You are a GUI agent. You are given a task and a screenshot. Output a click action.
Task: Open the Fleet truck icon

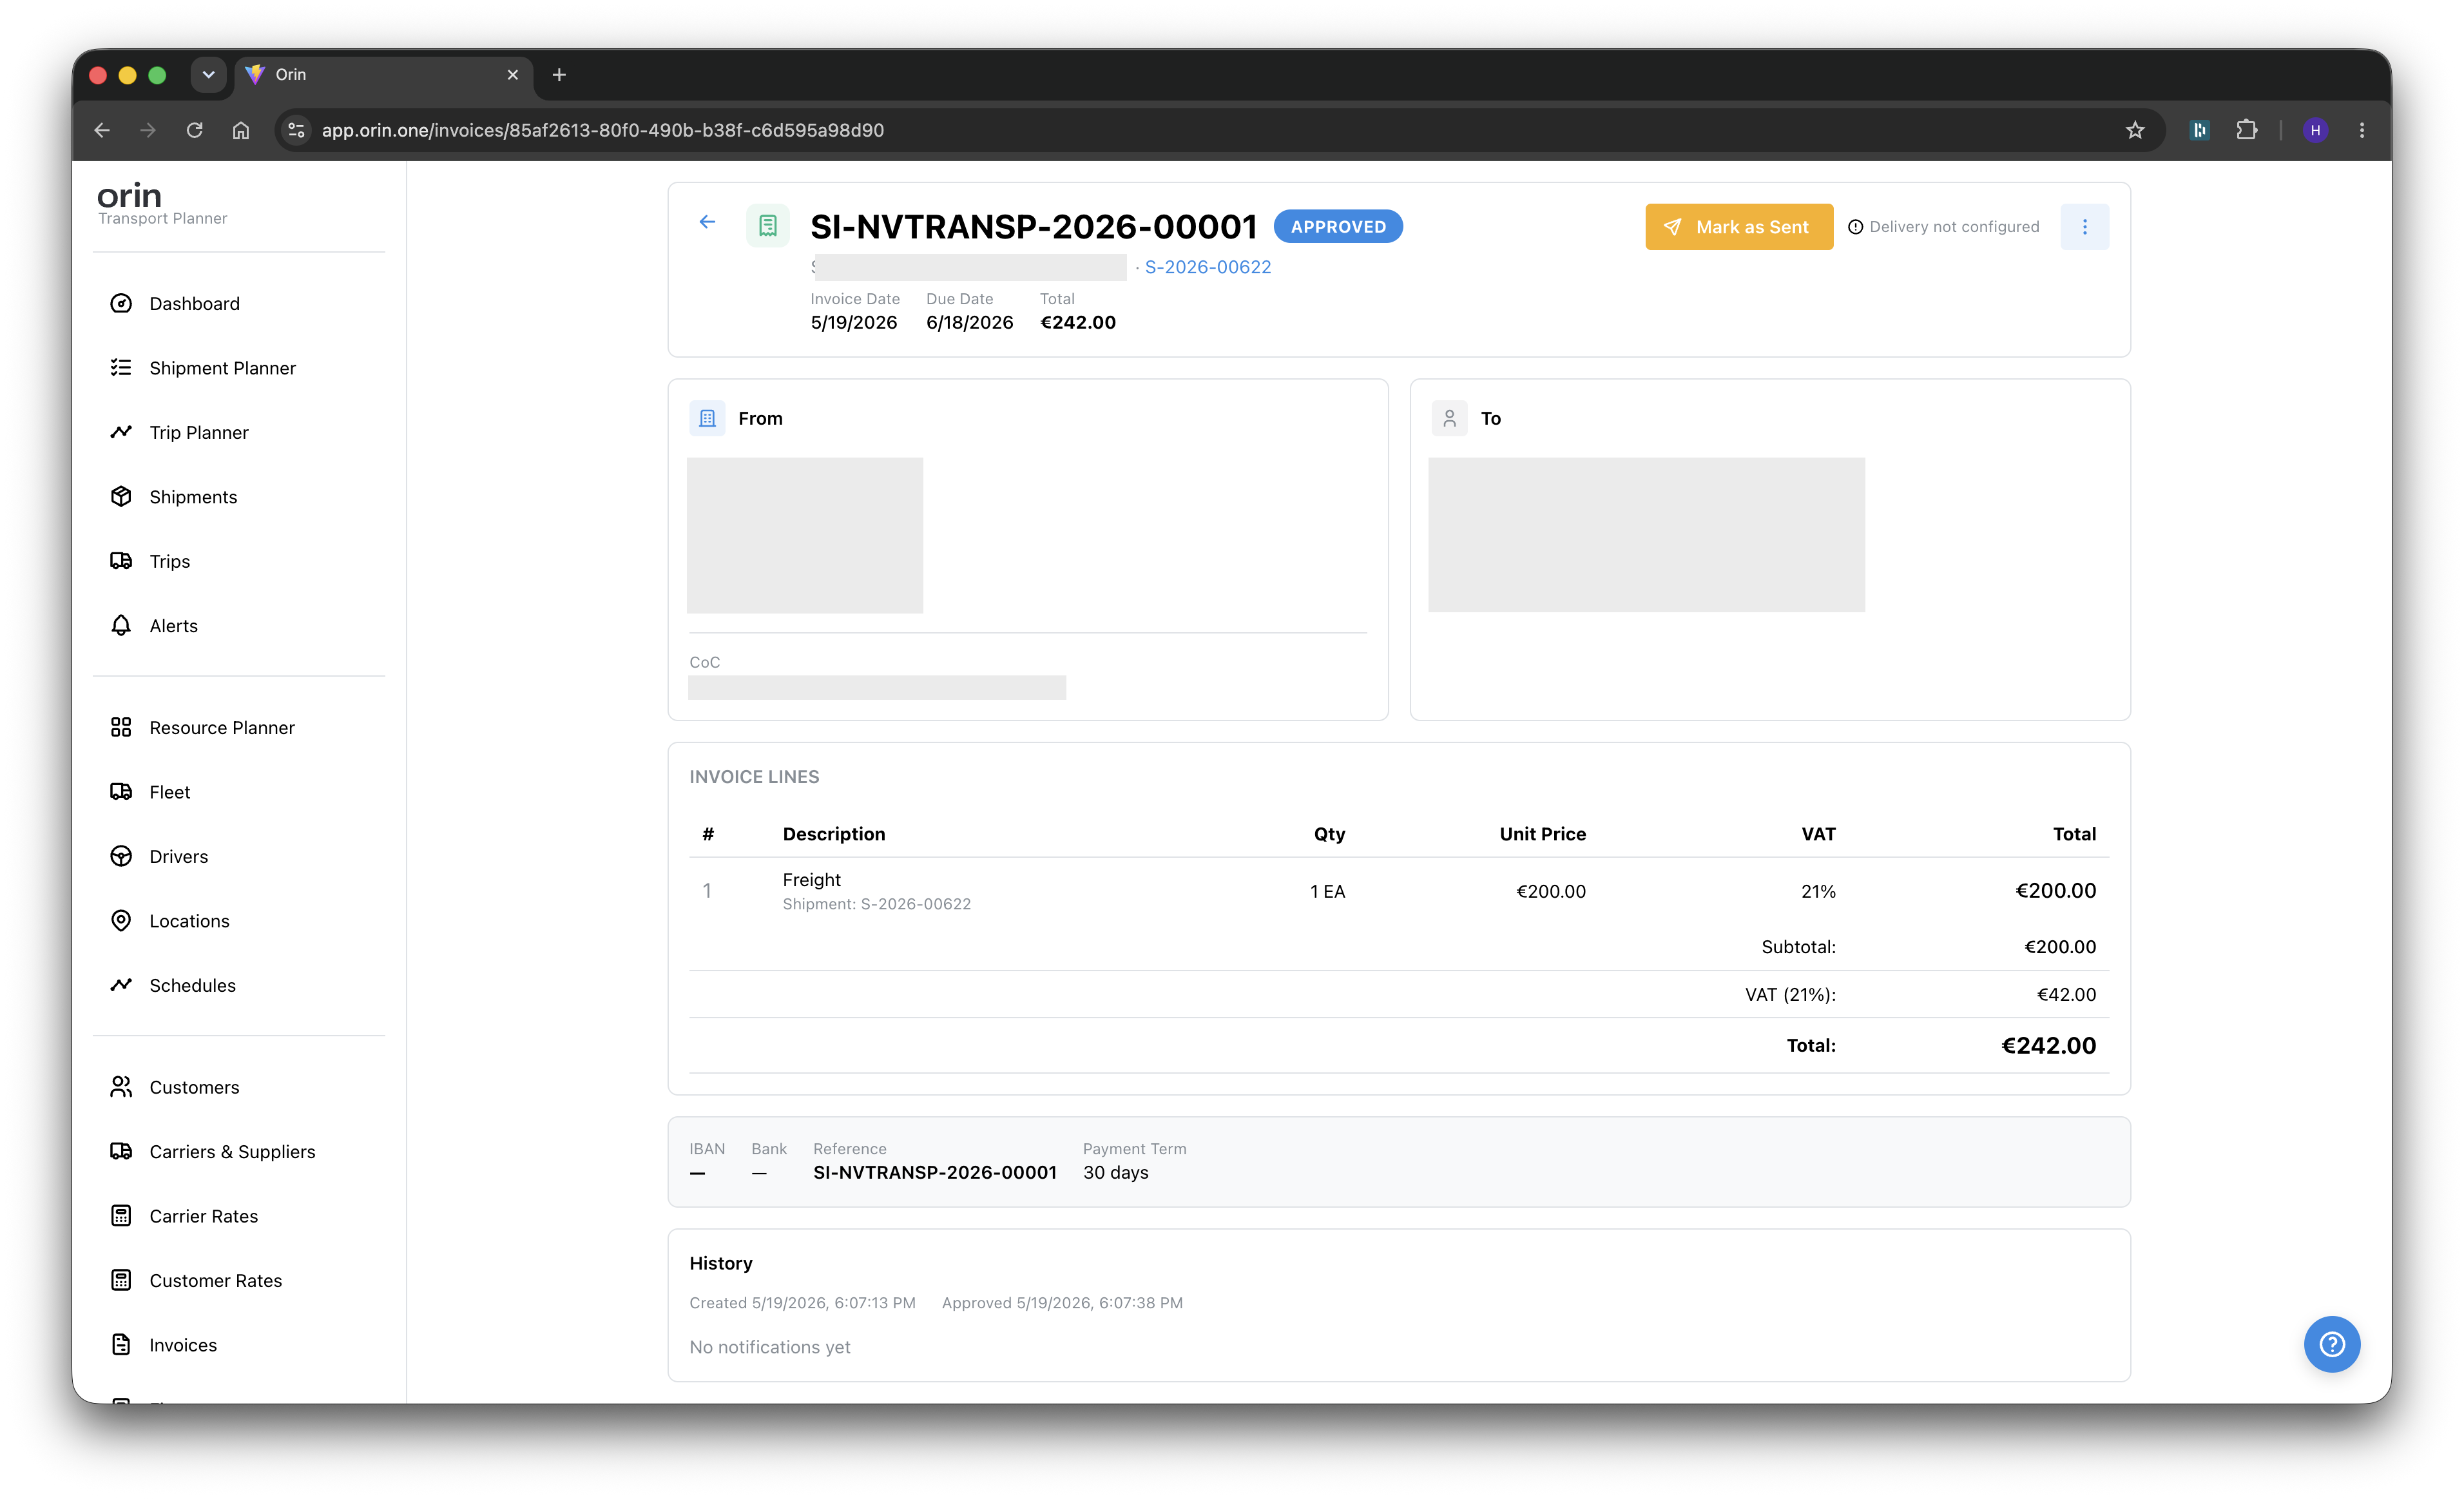coord(121,792)
